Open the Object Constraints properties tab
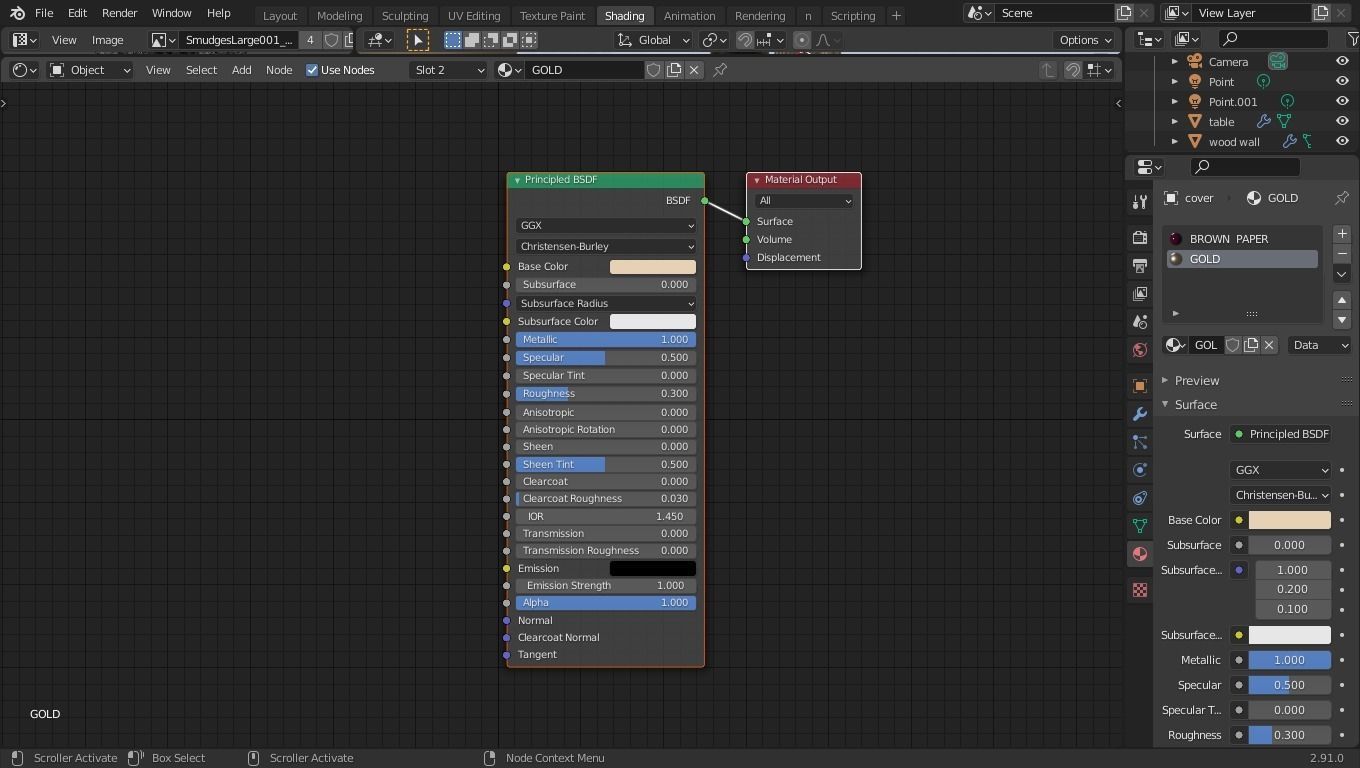The height and width of the screenshot is (768, 1360). tap(1139, 498)
